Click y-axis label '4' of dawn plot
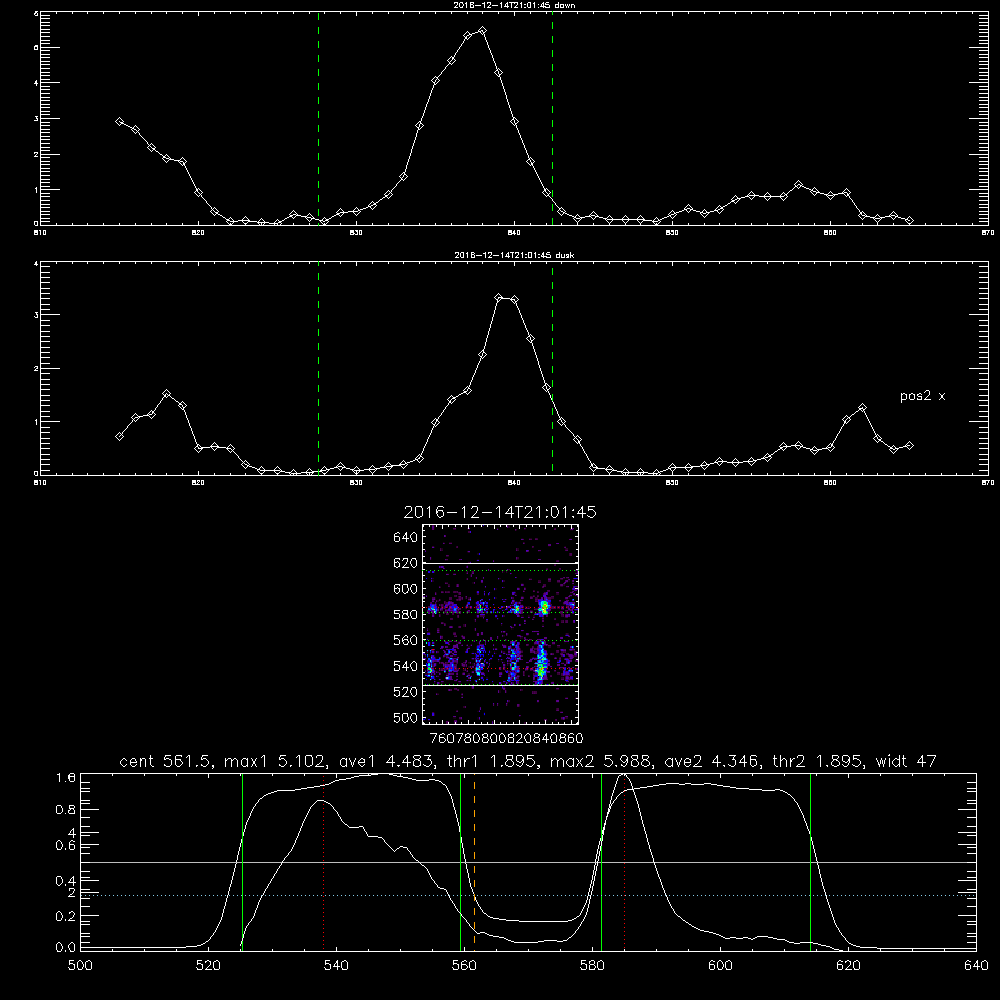Viewport: 1000px width, 1000px height. [36, 83]
